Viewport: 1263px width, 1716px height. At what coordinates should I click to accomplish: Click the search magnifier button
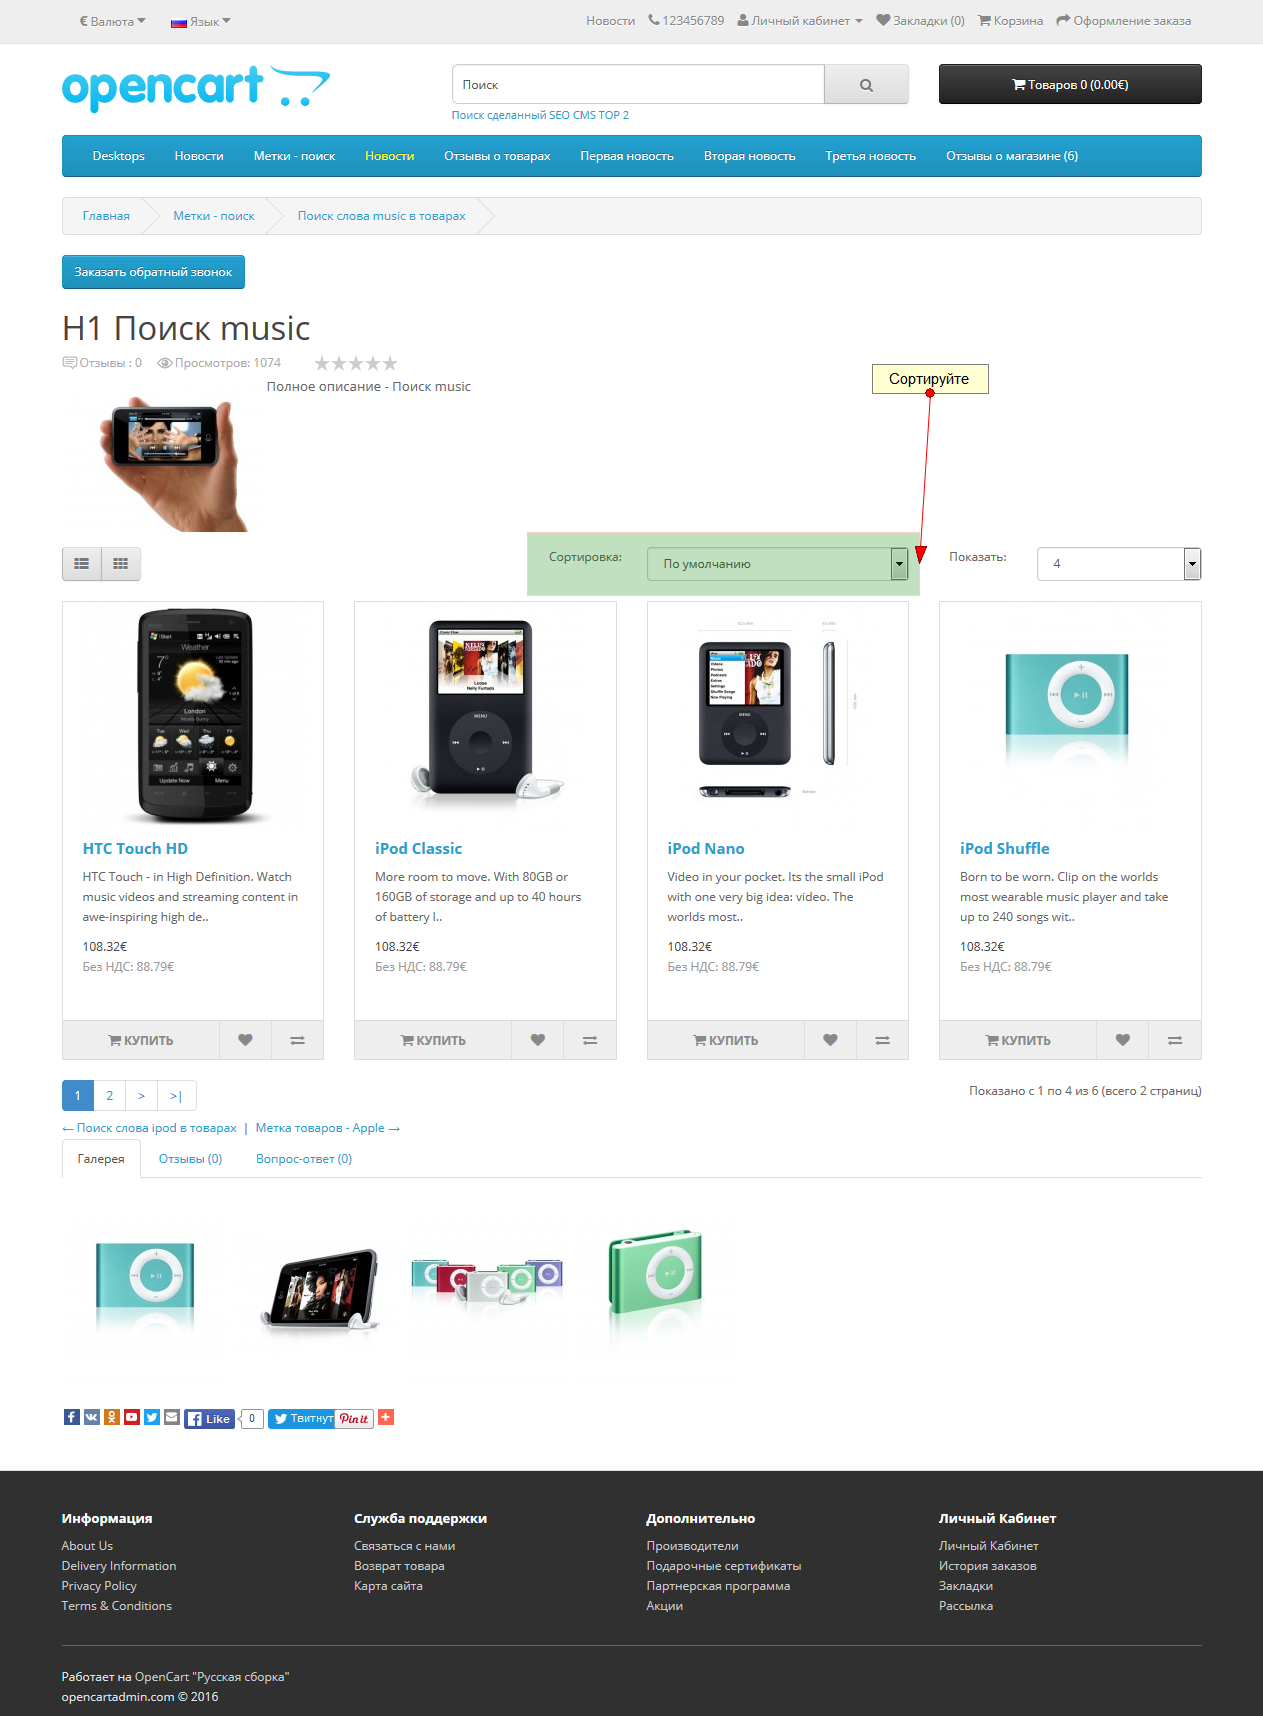[x=866, y=85]
